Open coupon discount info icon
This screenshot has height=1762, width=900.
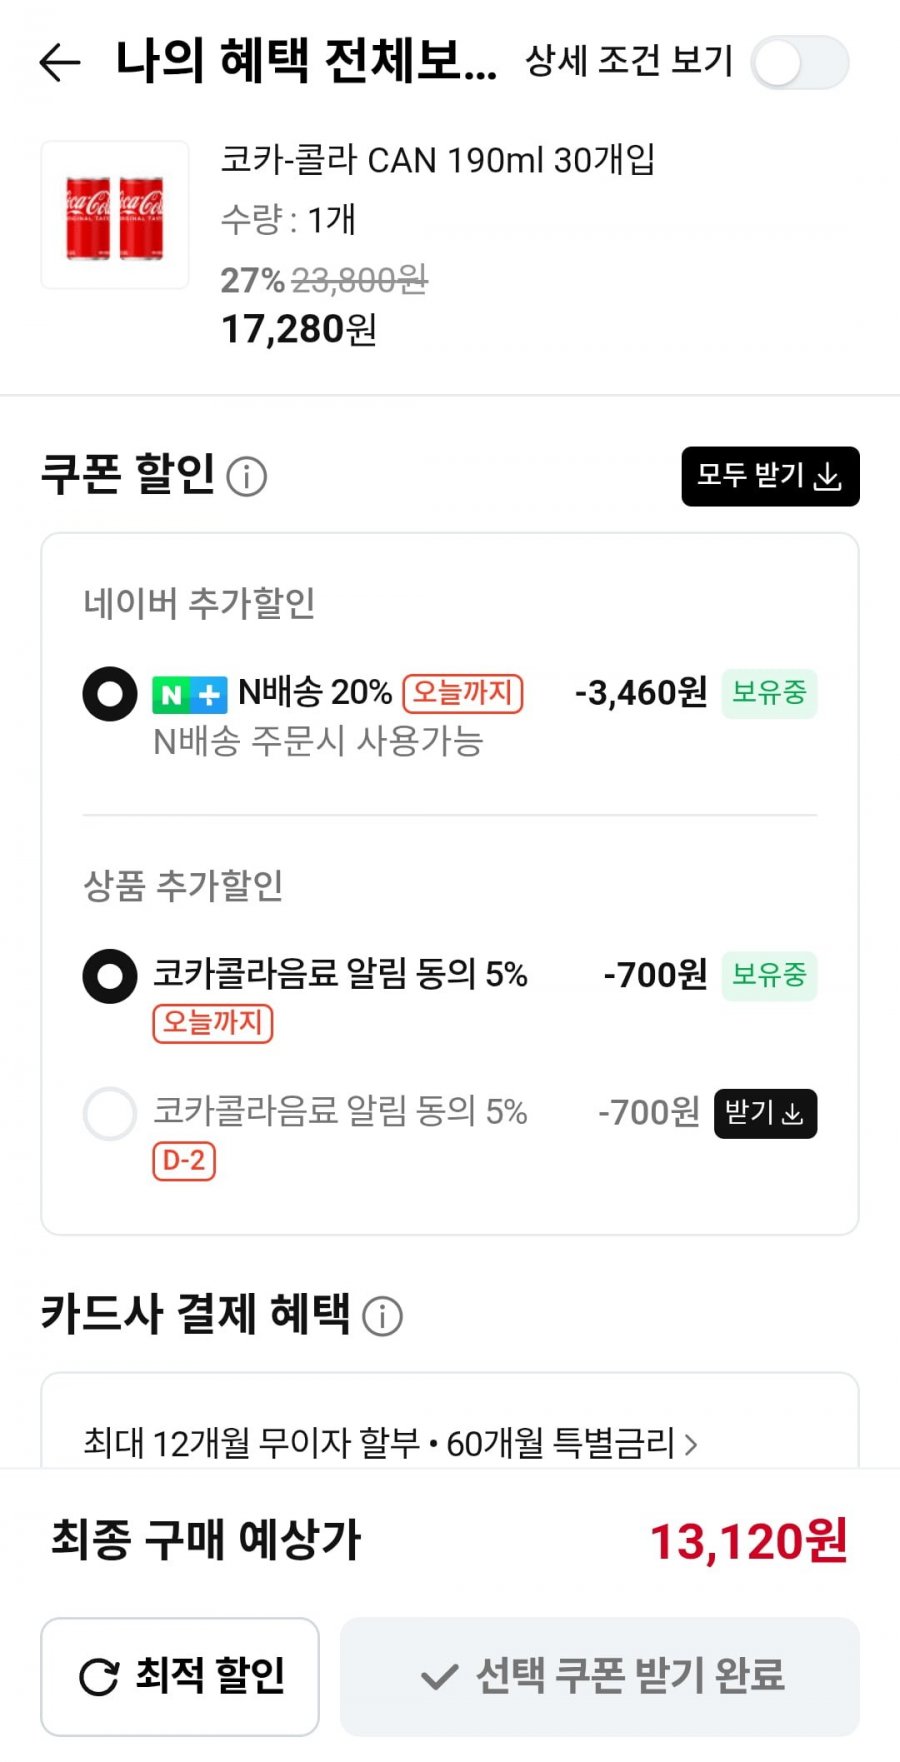click(247, 477)
